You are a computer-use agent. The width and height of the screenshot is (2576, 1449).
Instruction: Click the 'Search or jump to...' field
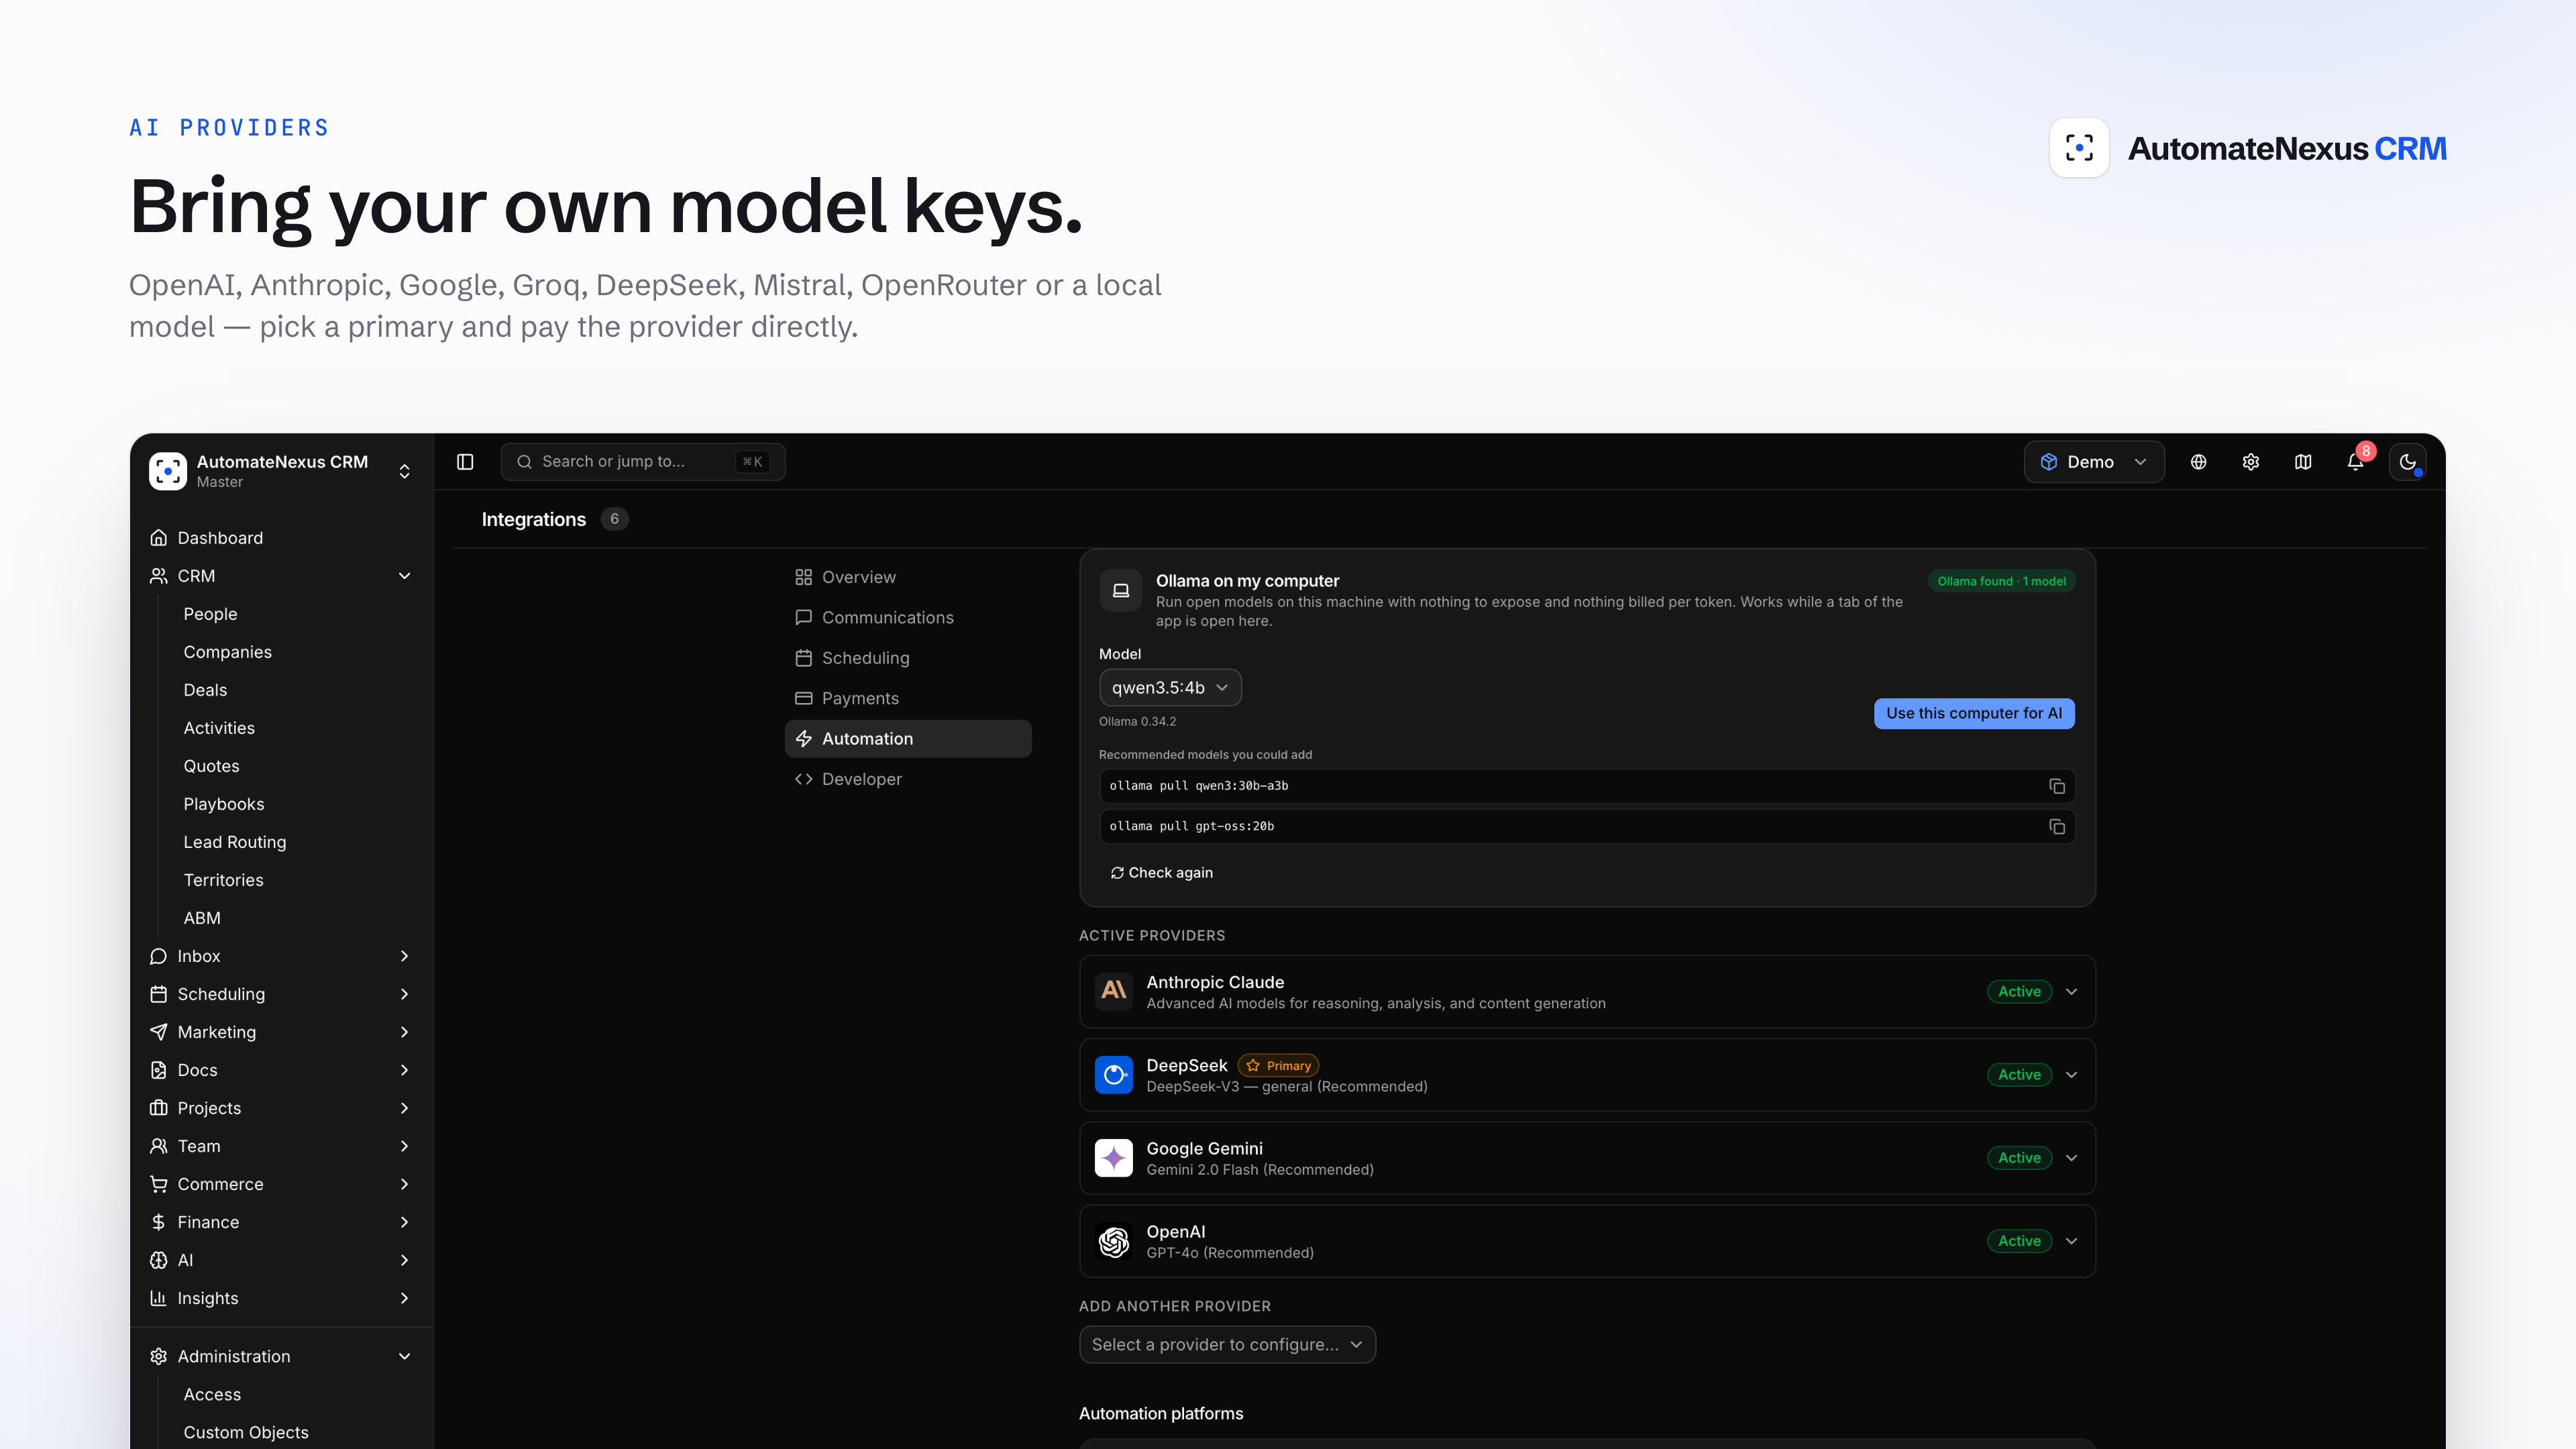[643, 462]
